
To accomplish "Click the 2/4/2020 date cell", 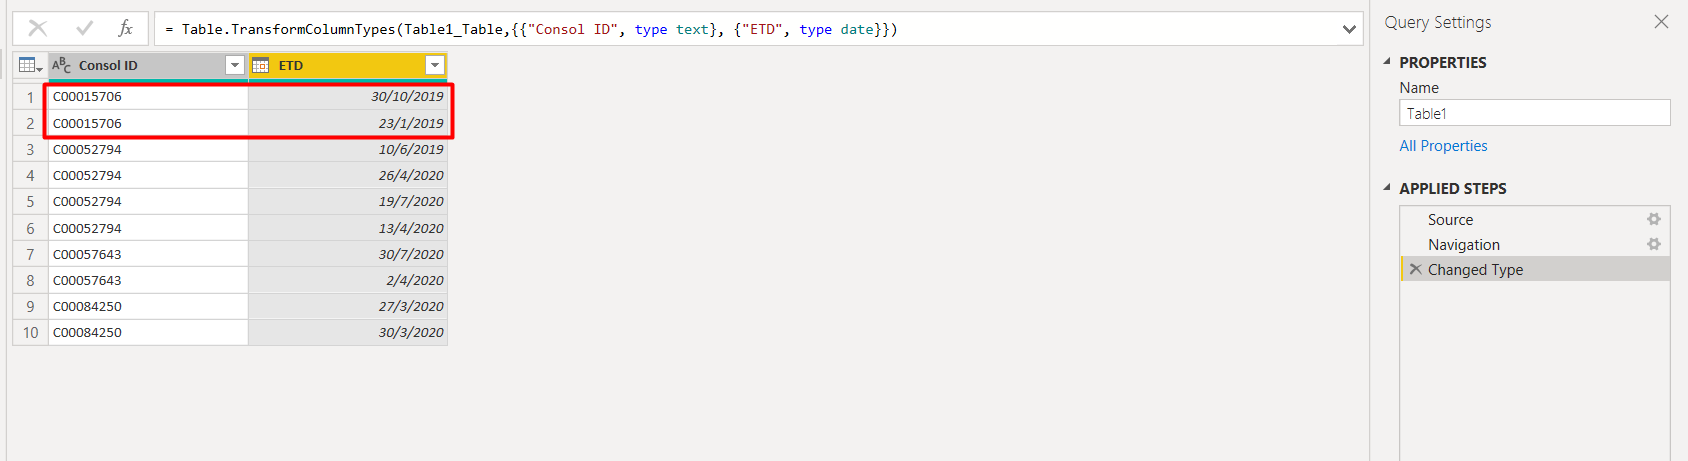I will (x=348, y=280).
